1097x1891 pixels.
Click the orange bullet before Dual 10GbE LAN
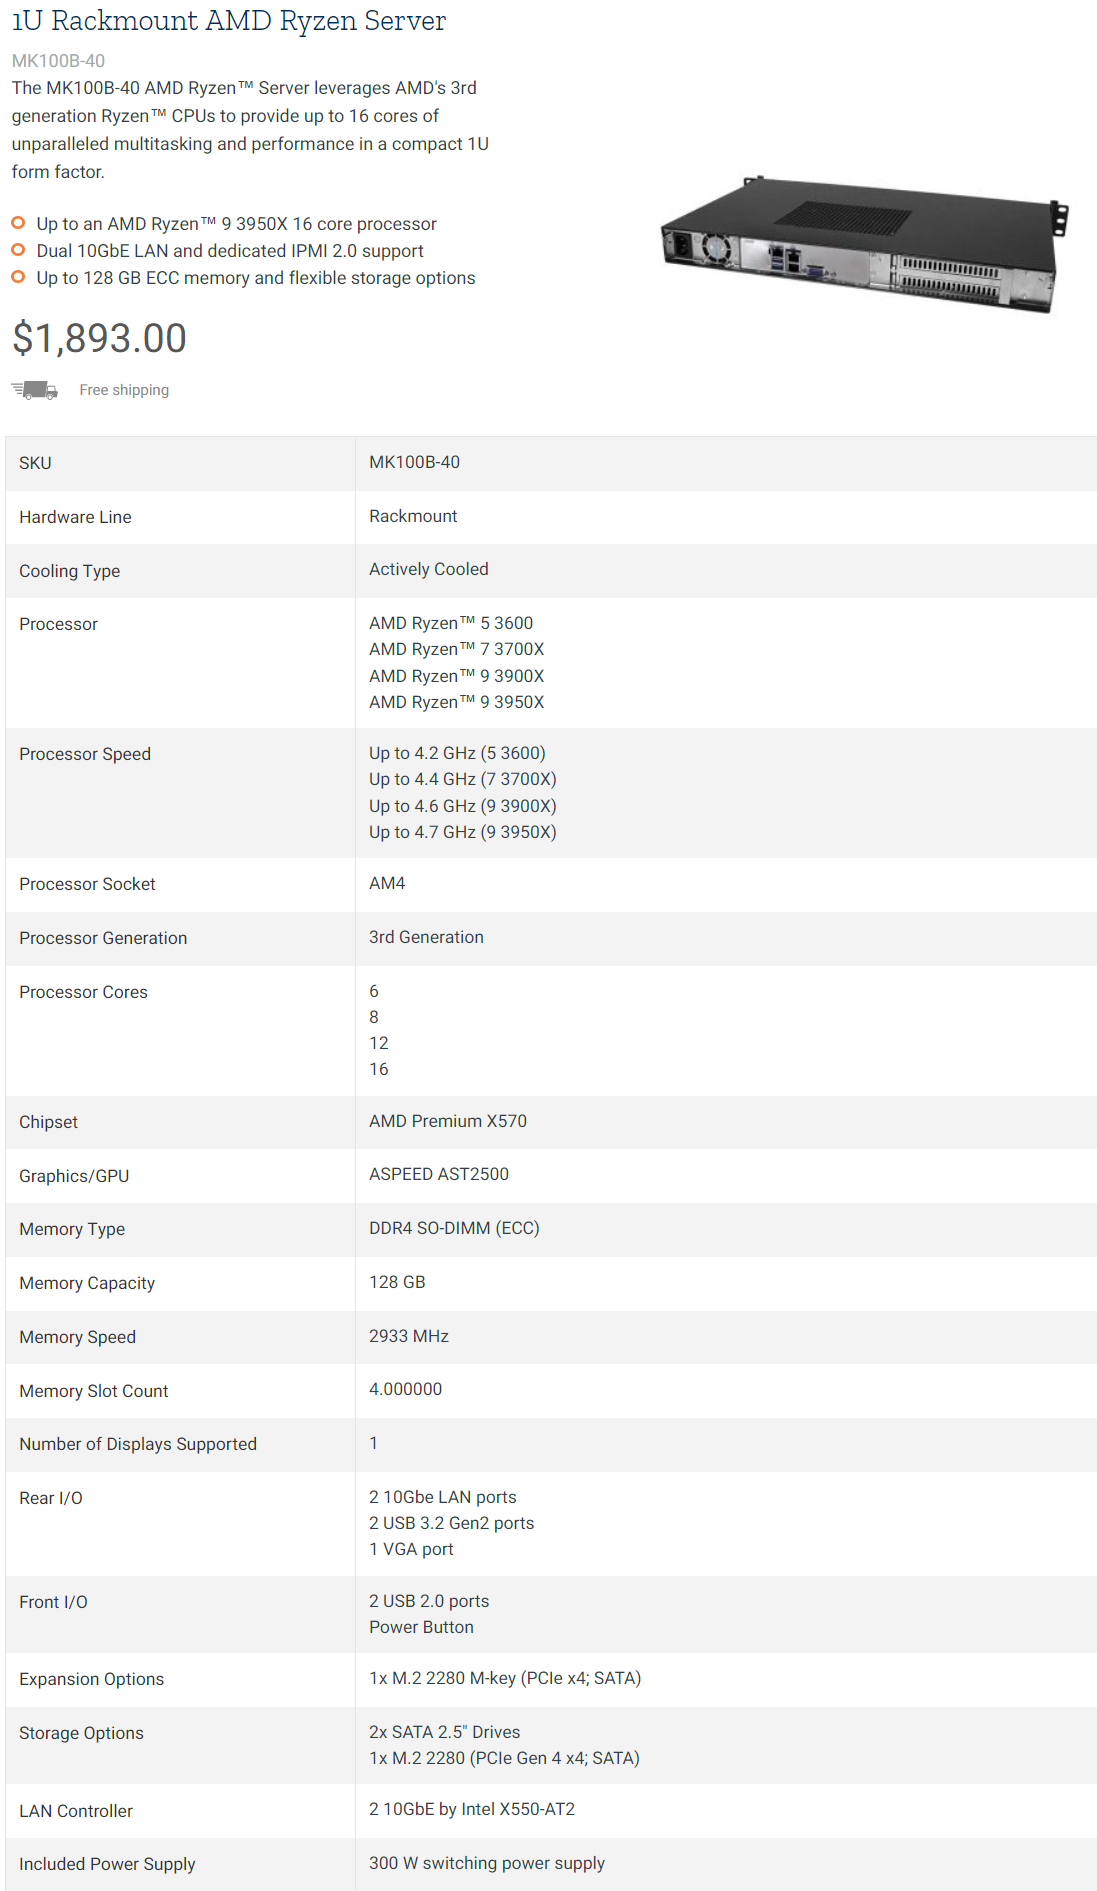pos(18,250)
